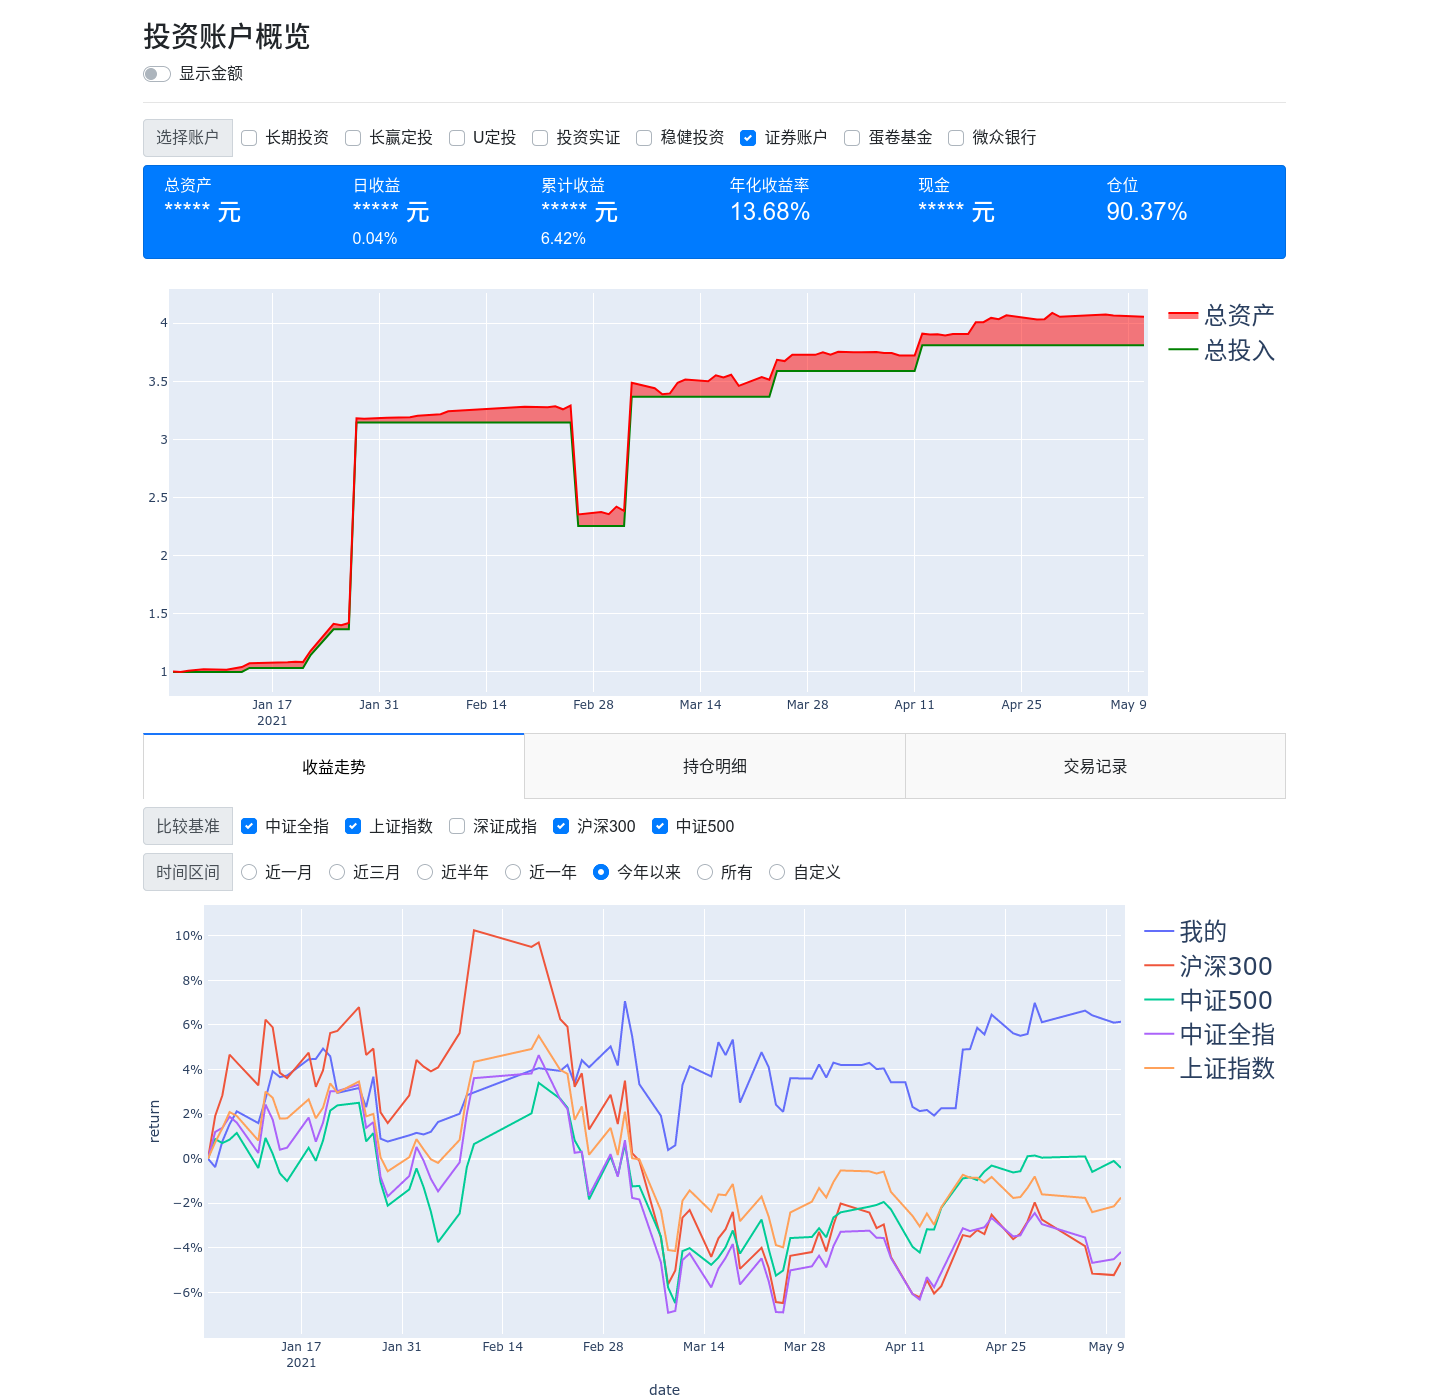The width and height of the screenshot is (1429, 1399).
Task: Check the 长赢定投 account checkbox
Action: click(353, 138)
